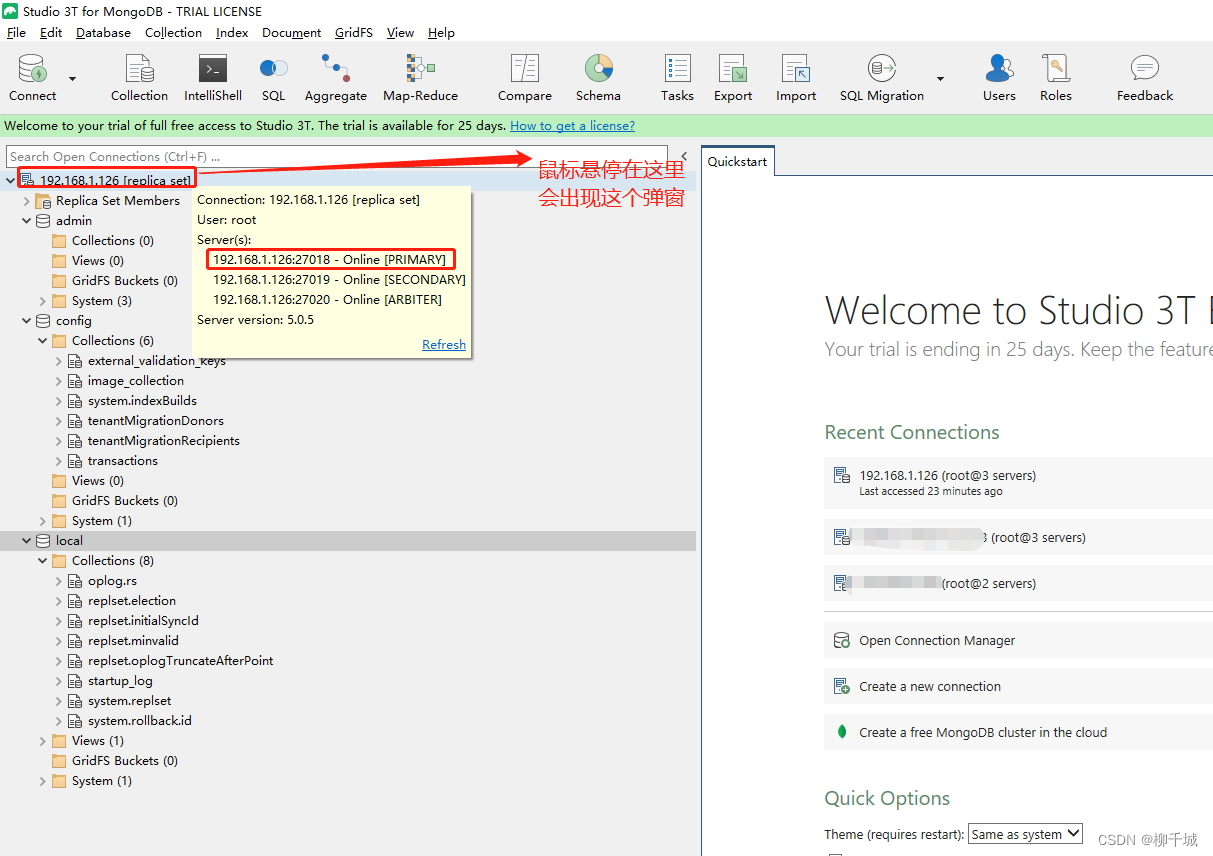The height and width of the screenshot is (856, 1213).
Task: Focus the Search Open Connections field
Action: 337,156
